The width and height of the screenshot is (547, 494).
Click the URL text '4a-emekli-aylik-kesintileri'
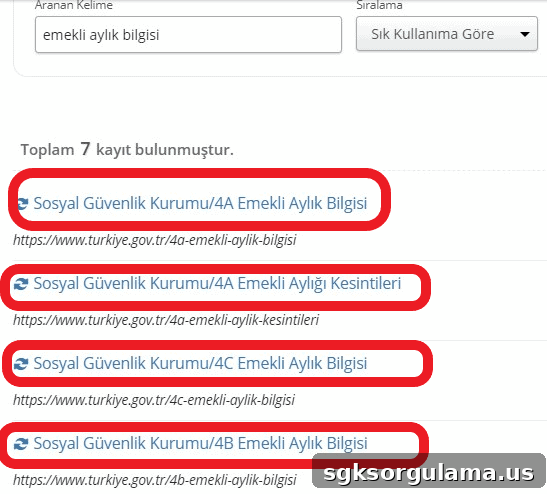166,320
